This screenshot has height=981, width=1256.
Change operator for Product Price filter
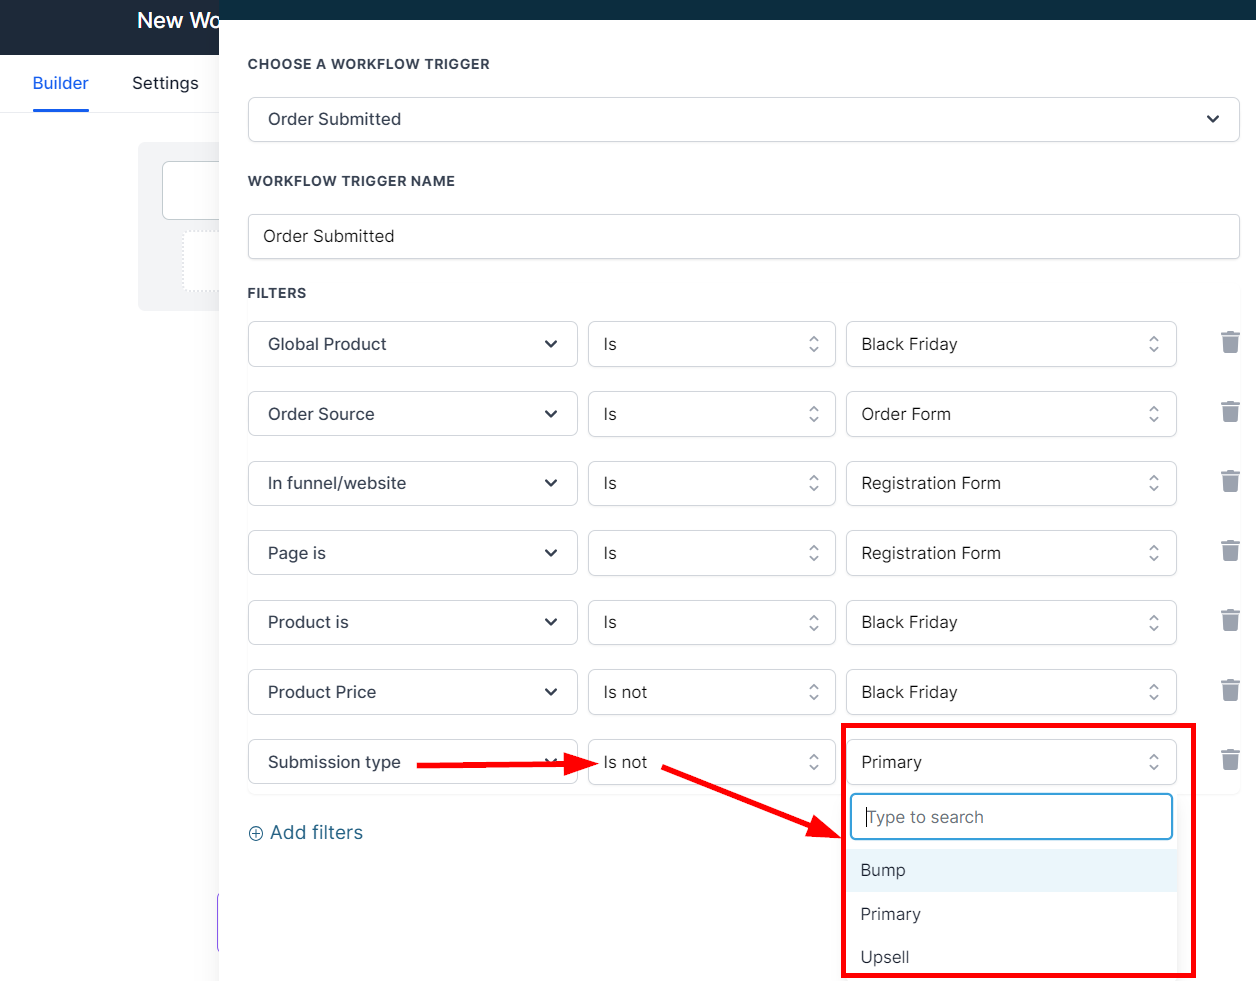click(x=711, y=692)
